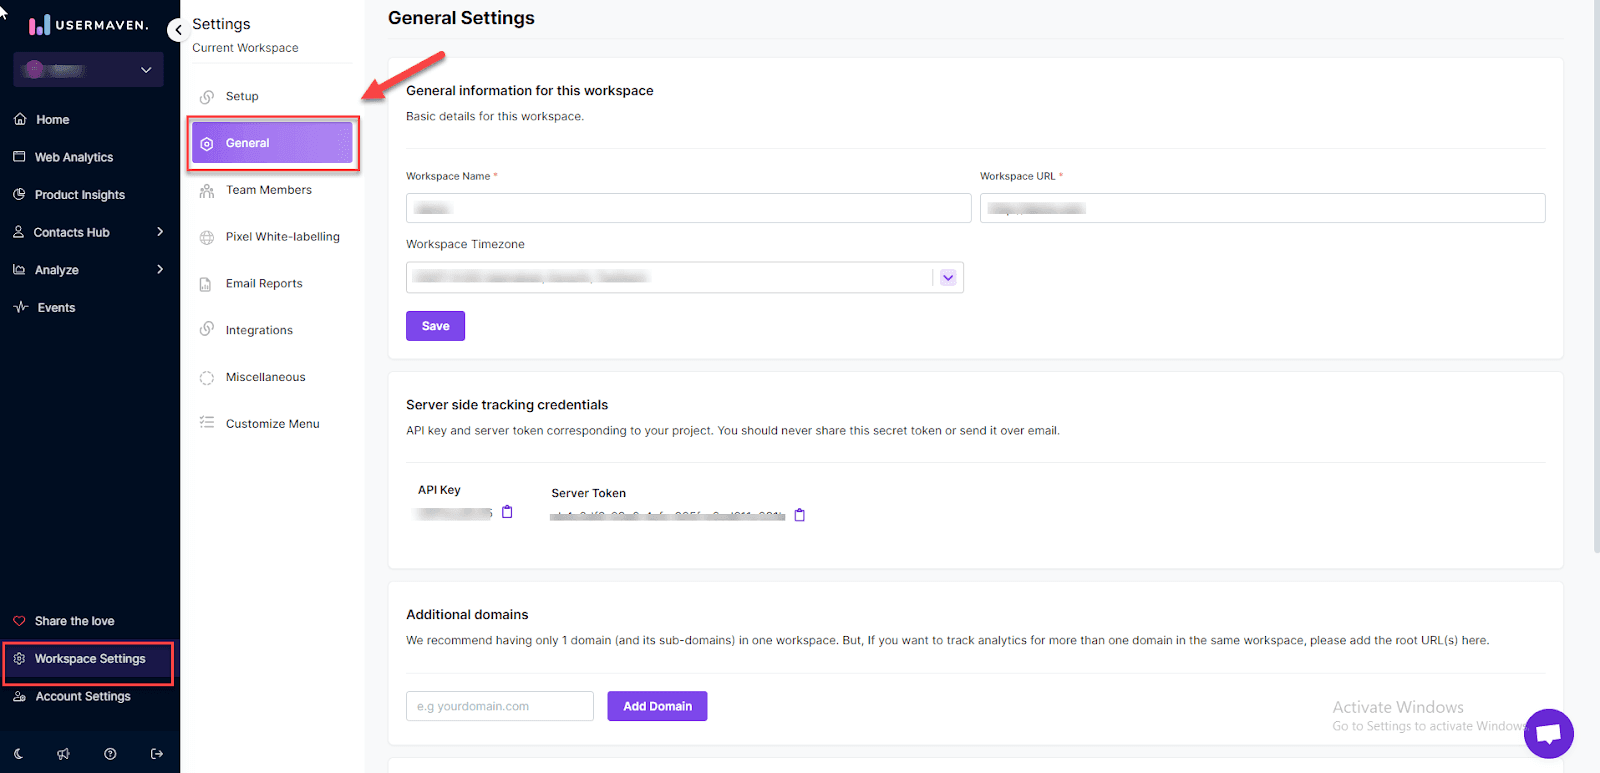Open the live chat bubble
This screenshot has width=1600, height=773.
click(1548, 733)
